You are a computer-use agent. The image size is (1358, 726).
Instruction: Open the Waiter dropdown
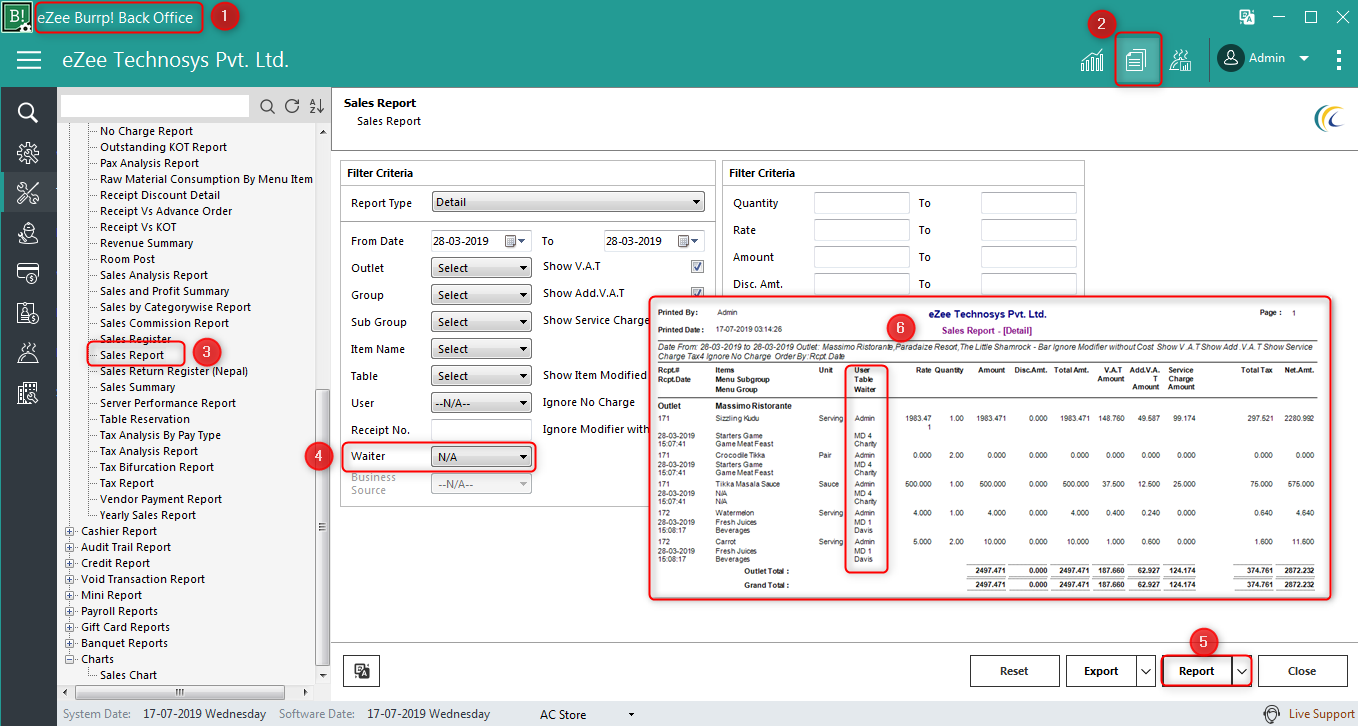pyautogui.click(x=481, y=457)
